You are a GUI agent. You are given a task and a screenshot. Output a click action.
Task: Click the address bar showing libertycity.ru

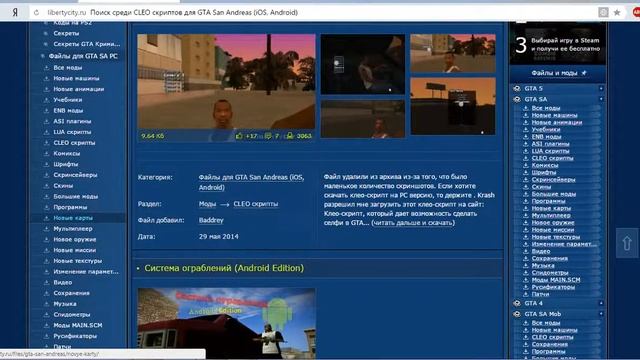[x=318, y=13]
